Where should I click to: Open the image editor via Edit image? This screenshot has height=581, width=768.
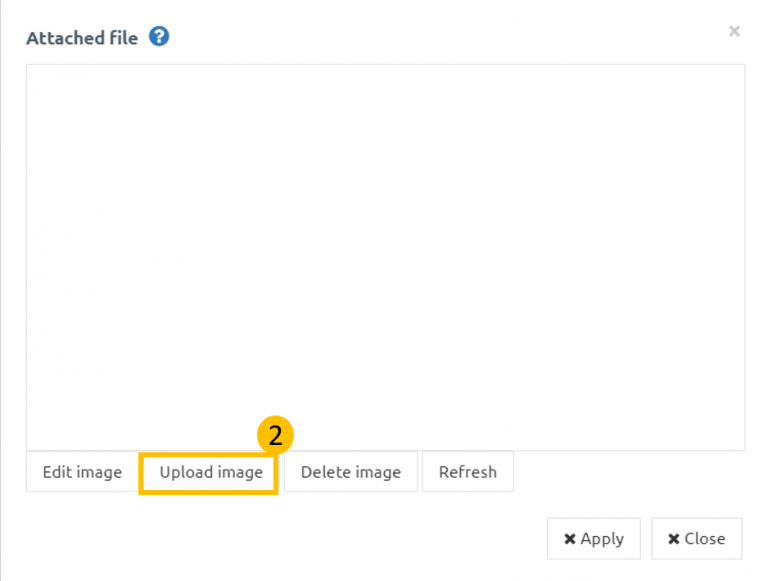coord(82,472)
